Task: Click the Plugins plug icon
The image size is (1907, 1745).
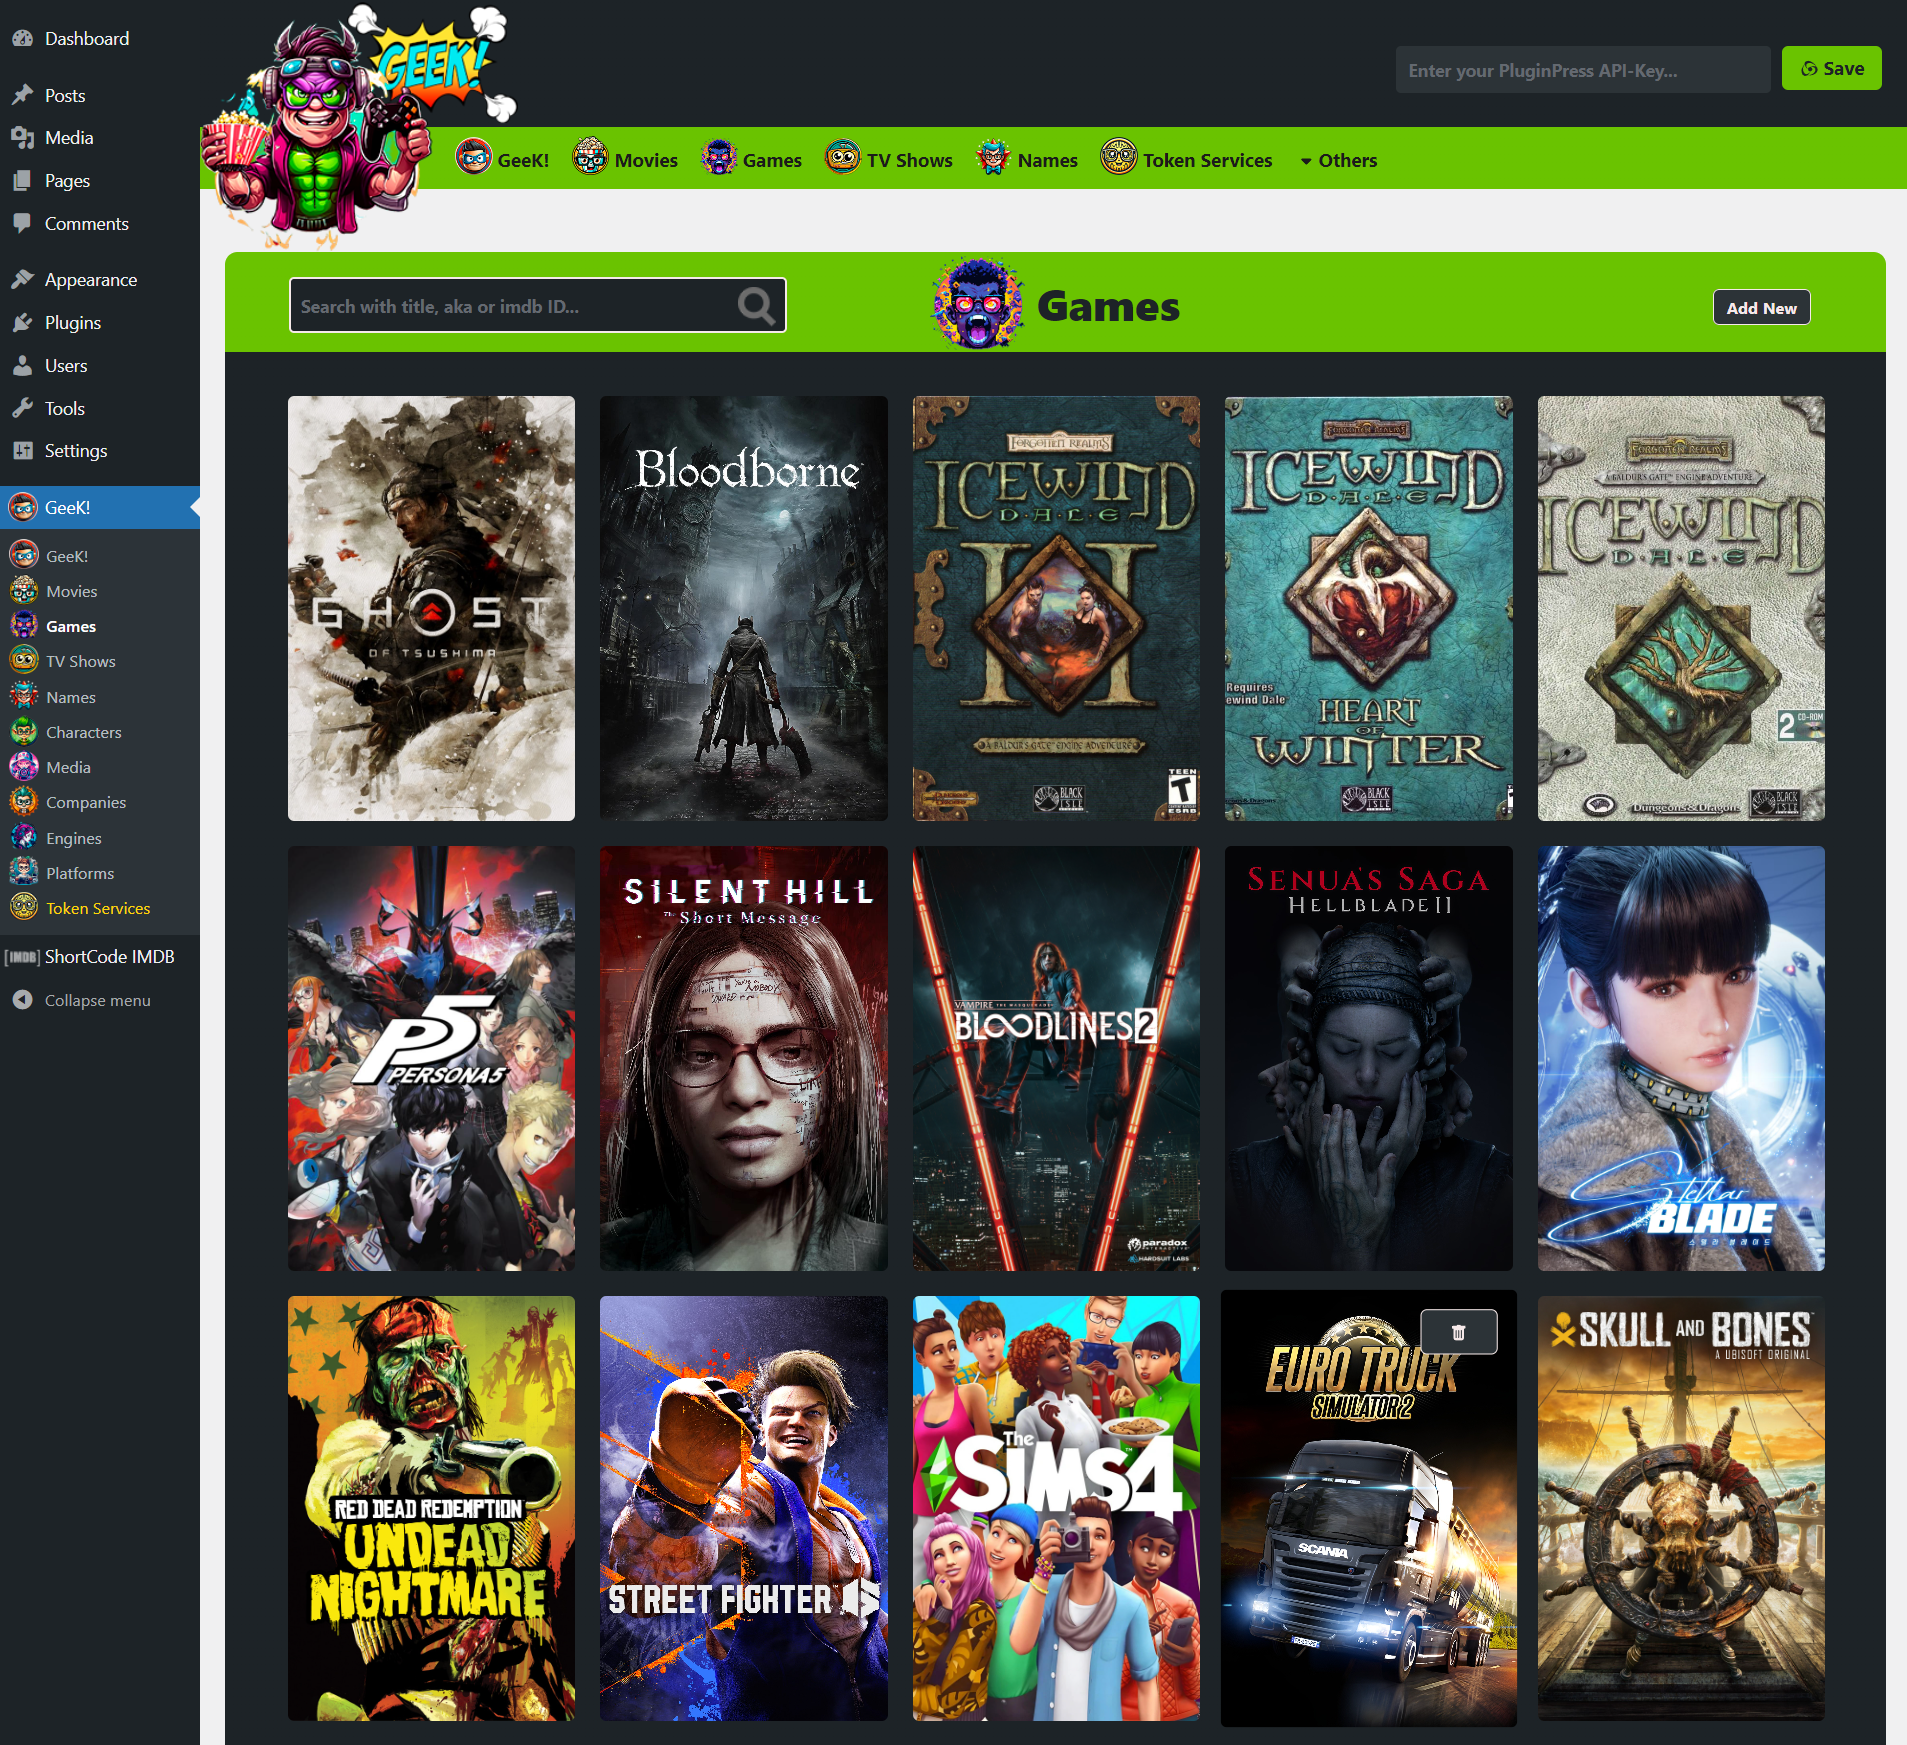Action: click(23, 323)
